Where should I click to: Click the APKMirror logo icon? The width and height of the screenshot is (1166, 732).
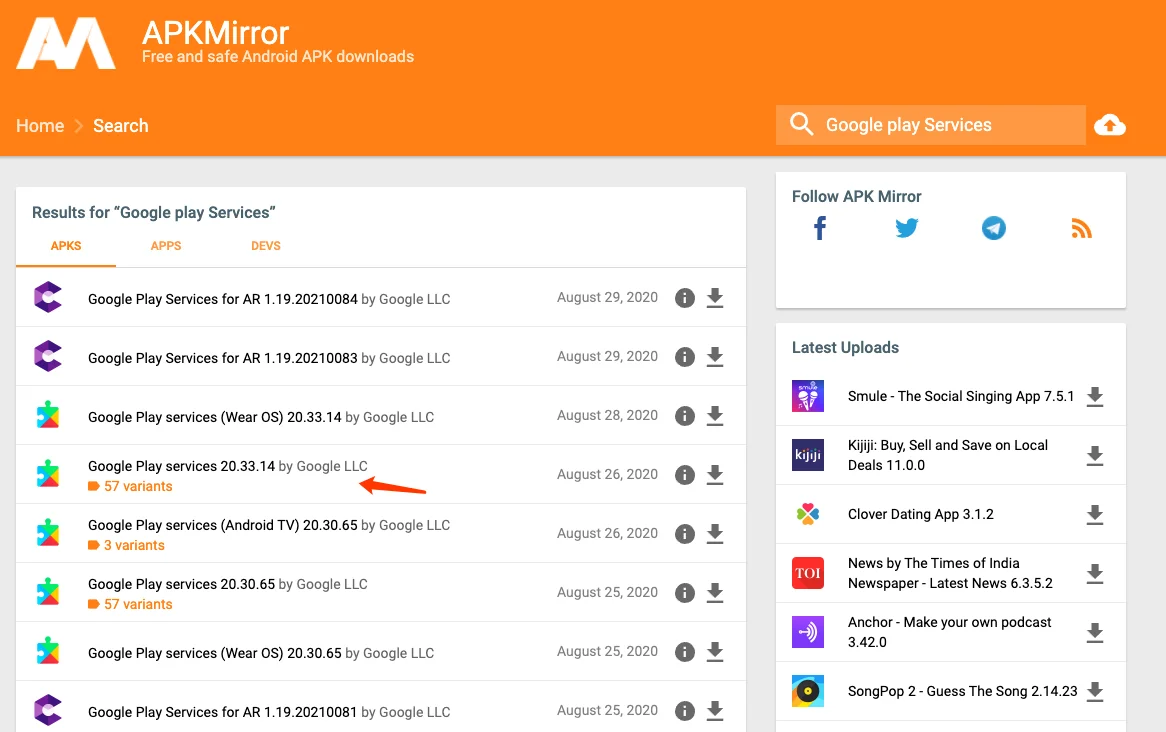pyautogui.click(x=66, y=43)
